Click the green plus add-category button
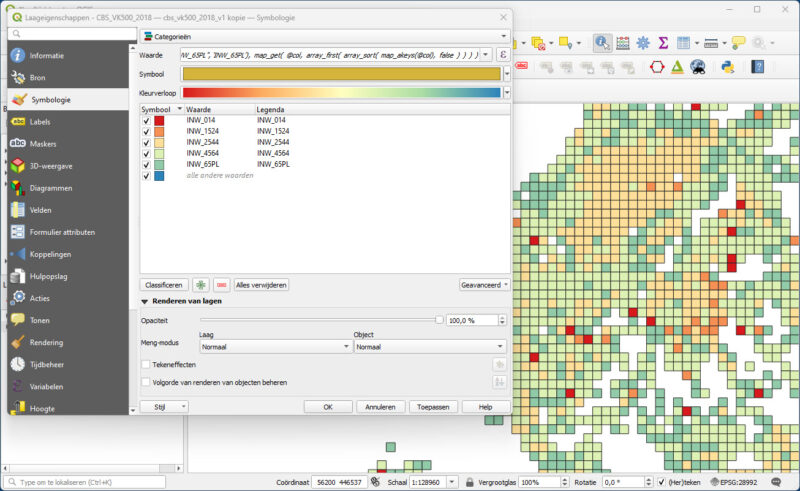Image resolution: width=800 pixels, height=491 pixels. click(x=201, y=285)
